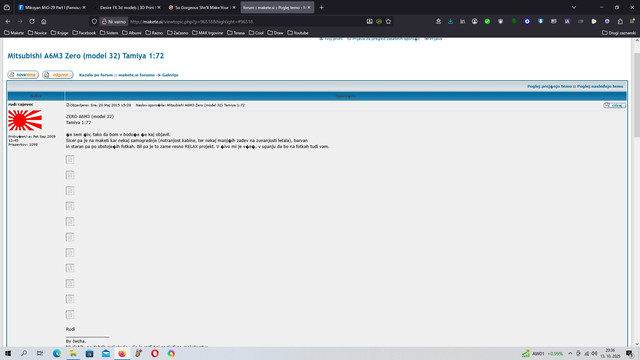The height and width of the screenshot is (360, 640).
Task: Open the Windows Start menu
Action: click(8, 353)
